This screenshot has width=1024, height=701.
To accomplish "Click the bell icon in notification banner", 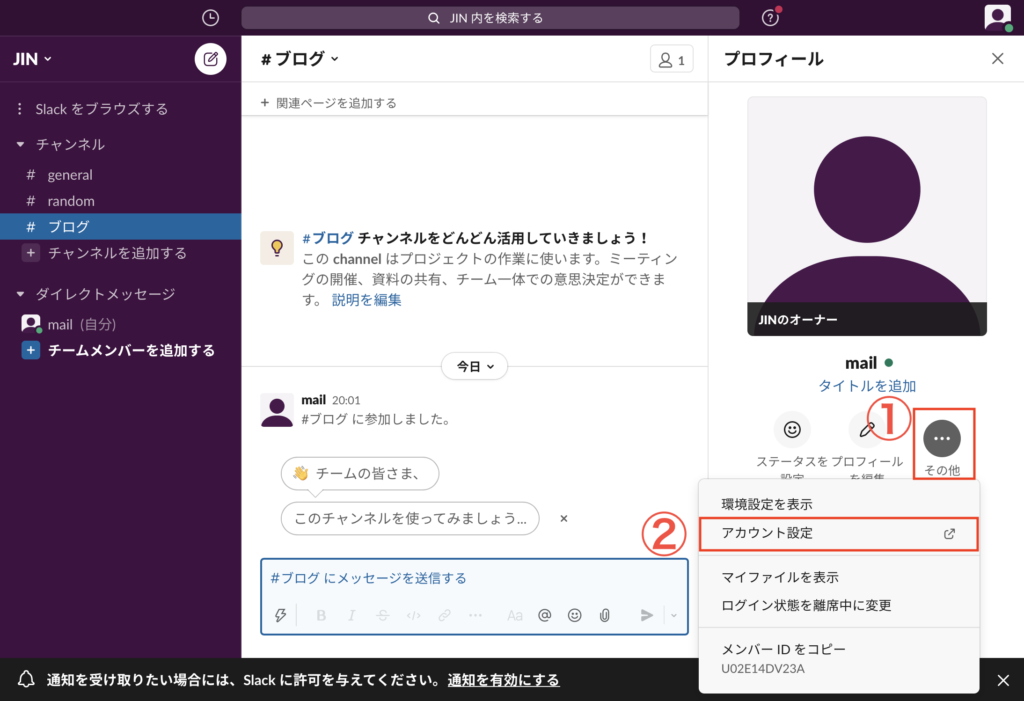I will click(26, 679).
